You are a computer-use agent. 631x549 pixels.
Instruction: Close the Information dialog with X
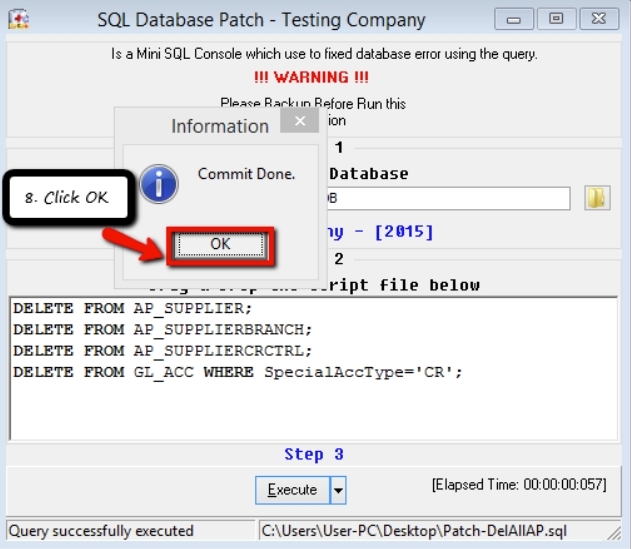(x=299, y=124)
